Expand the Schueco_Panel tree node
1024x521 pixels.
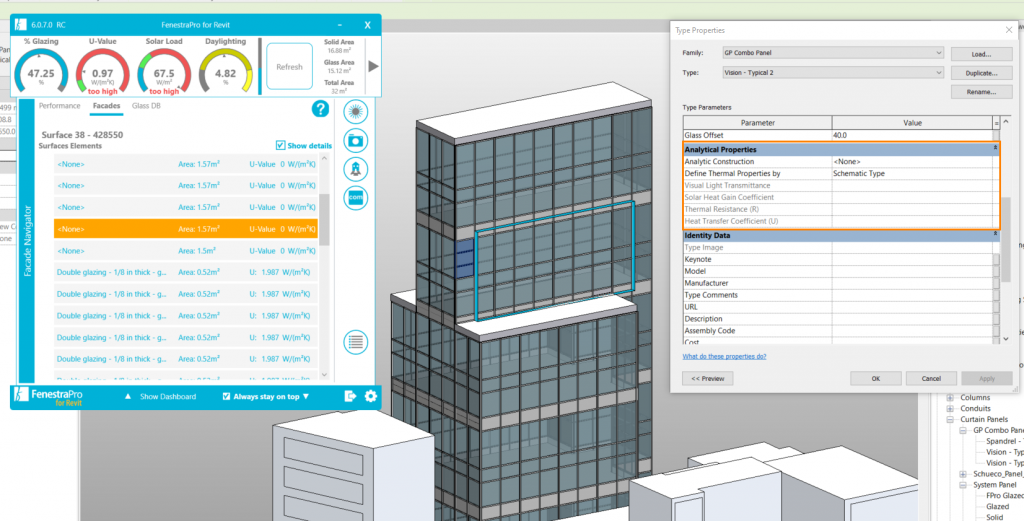click(x=963, y=474)
